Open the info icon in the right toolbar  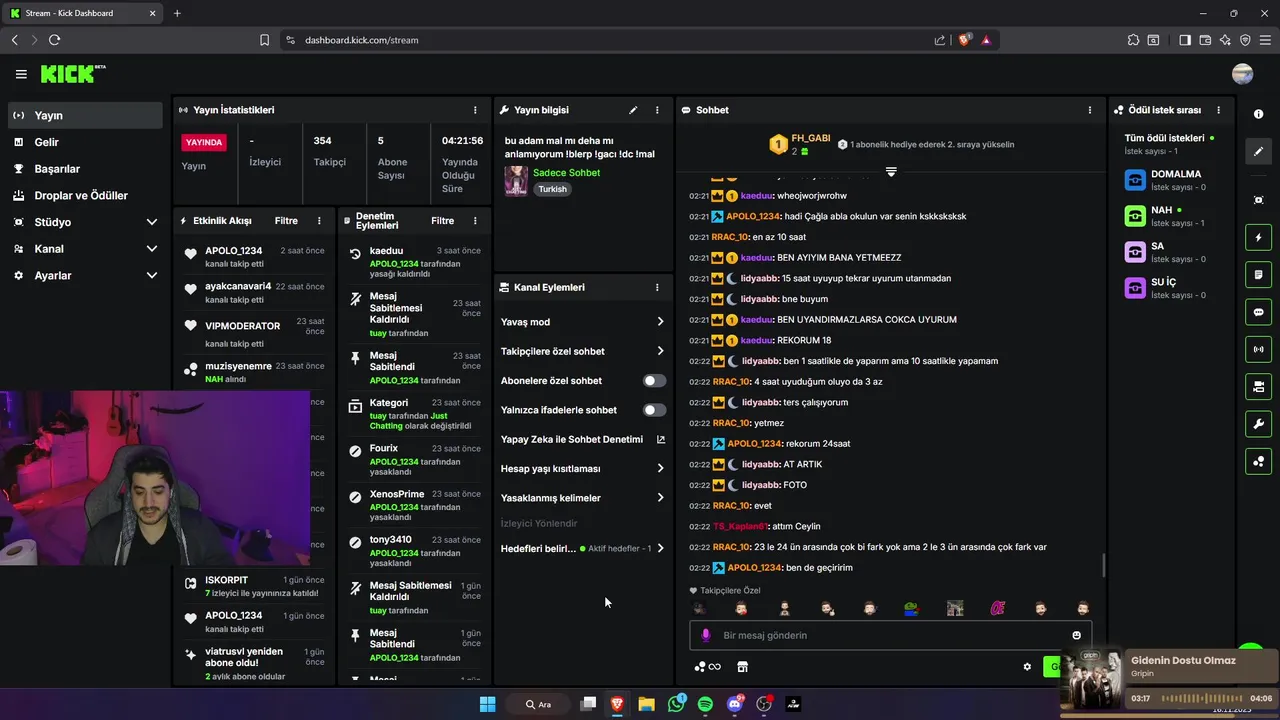(x=1258, y=114)
